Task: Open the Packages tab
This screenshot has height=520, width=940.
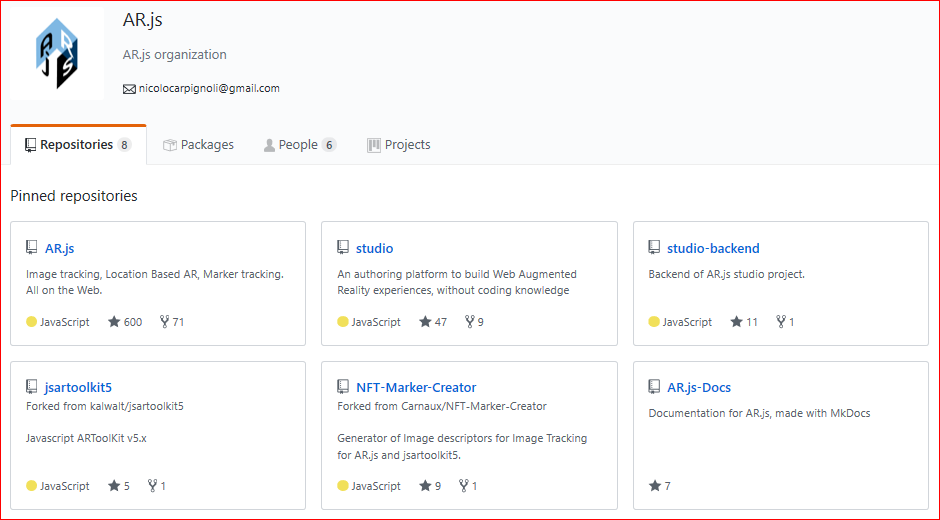Action: click(198, 145)
